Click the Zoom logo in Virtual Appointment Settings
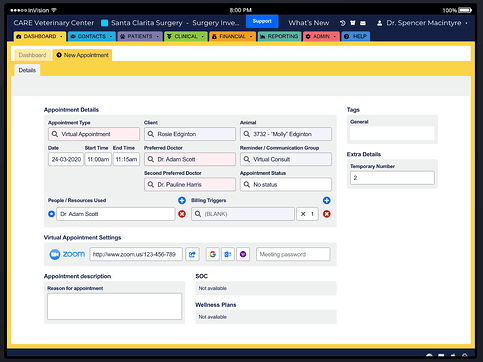This screenshot has width=483, height=362. [x=67, y=254]
